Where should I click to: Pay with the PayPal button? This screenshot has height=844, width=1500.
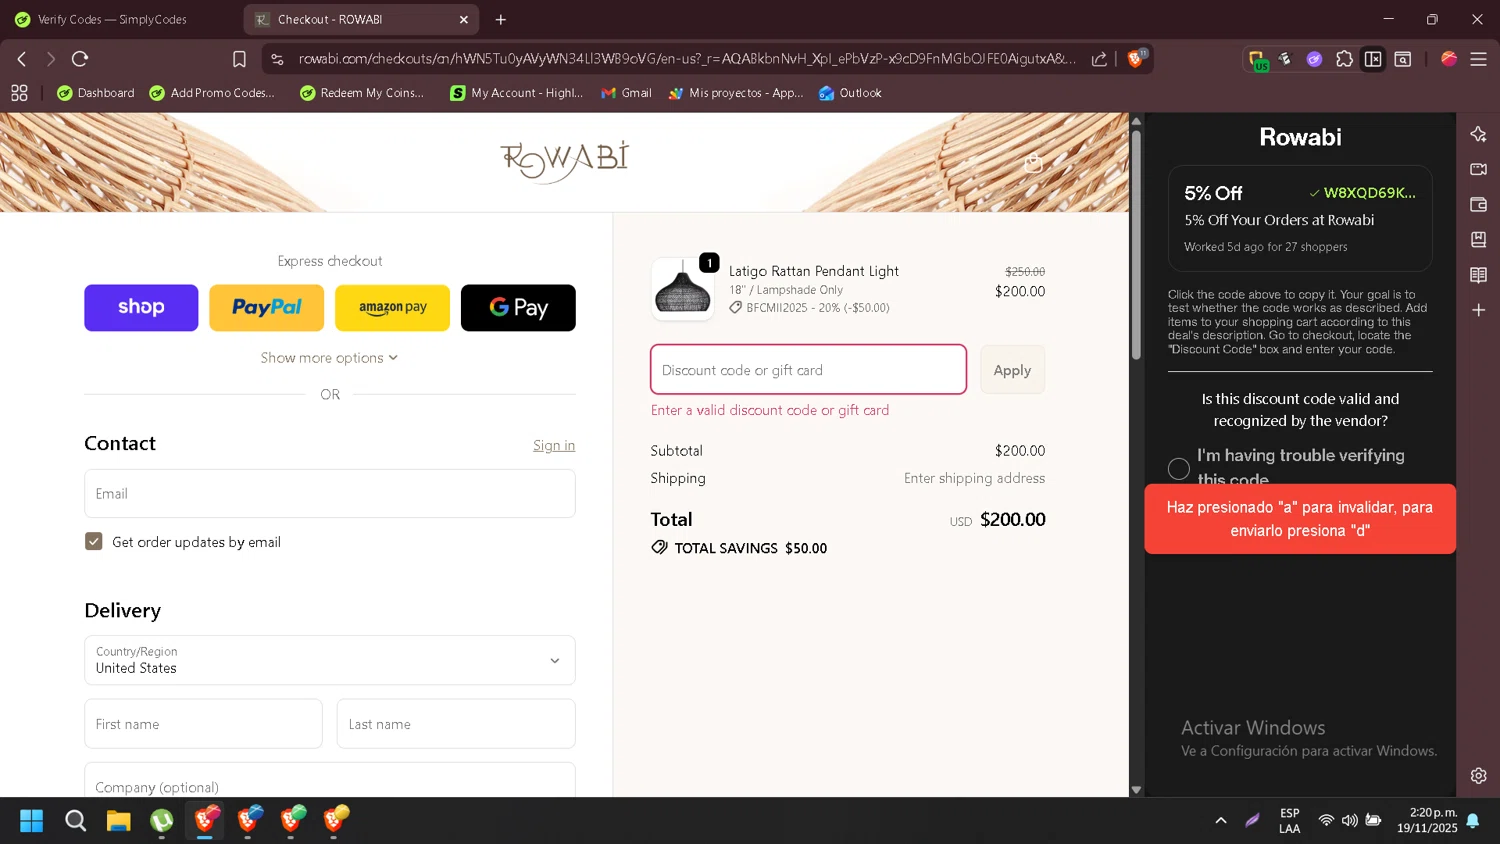tap(267, 308)
